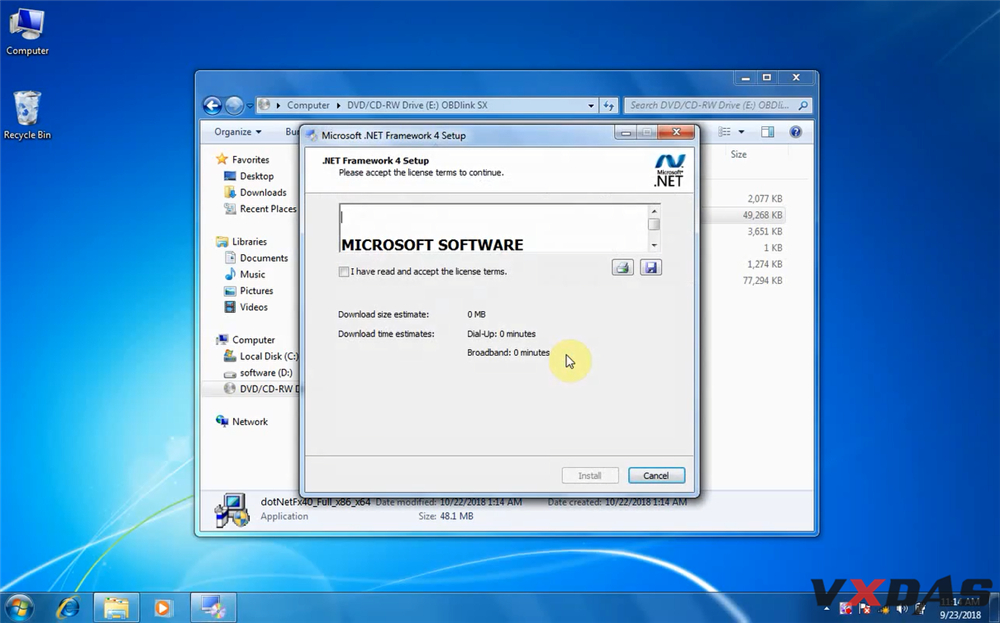The width and height of the screenshot is (1000, 623).
Task: Open the Windows Start menu
Action: tap(19, 608)
